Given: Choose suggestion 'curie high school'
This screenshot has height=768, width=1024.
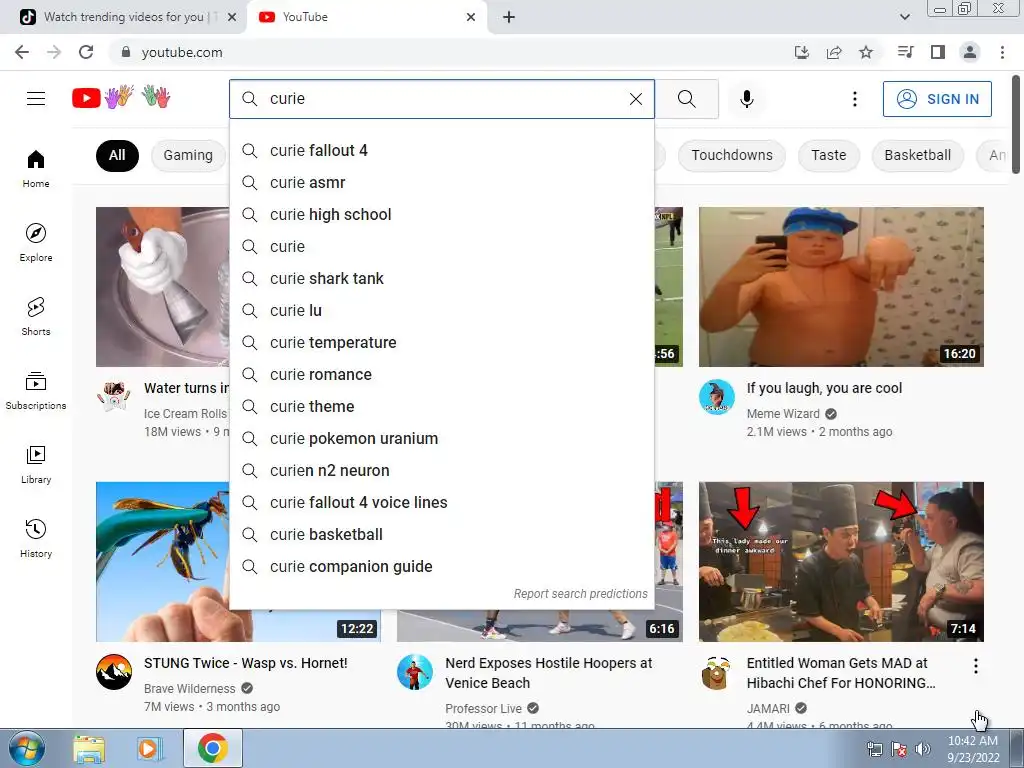Looking at the screenshot, I should 441,214.
